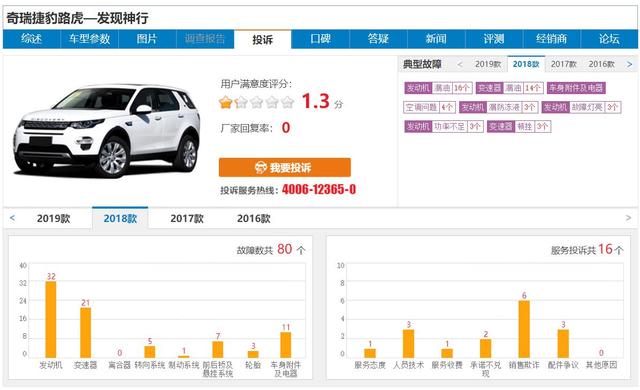Click the 发动机 故障灯亮 3个 tag

pos(581,107)
